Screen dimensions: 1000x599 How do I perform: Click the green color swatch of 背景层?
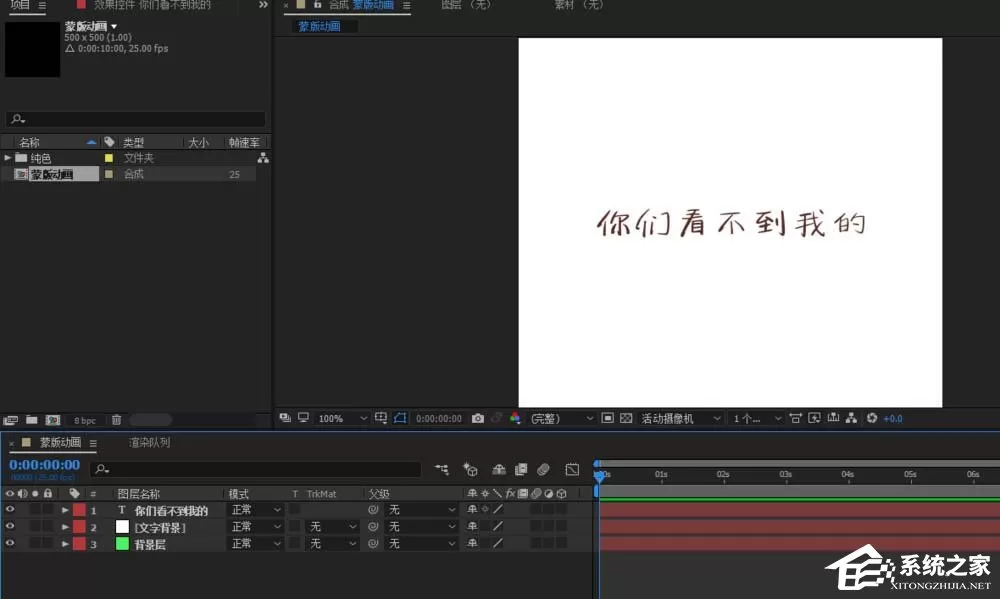point(122,544)
